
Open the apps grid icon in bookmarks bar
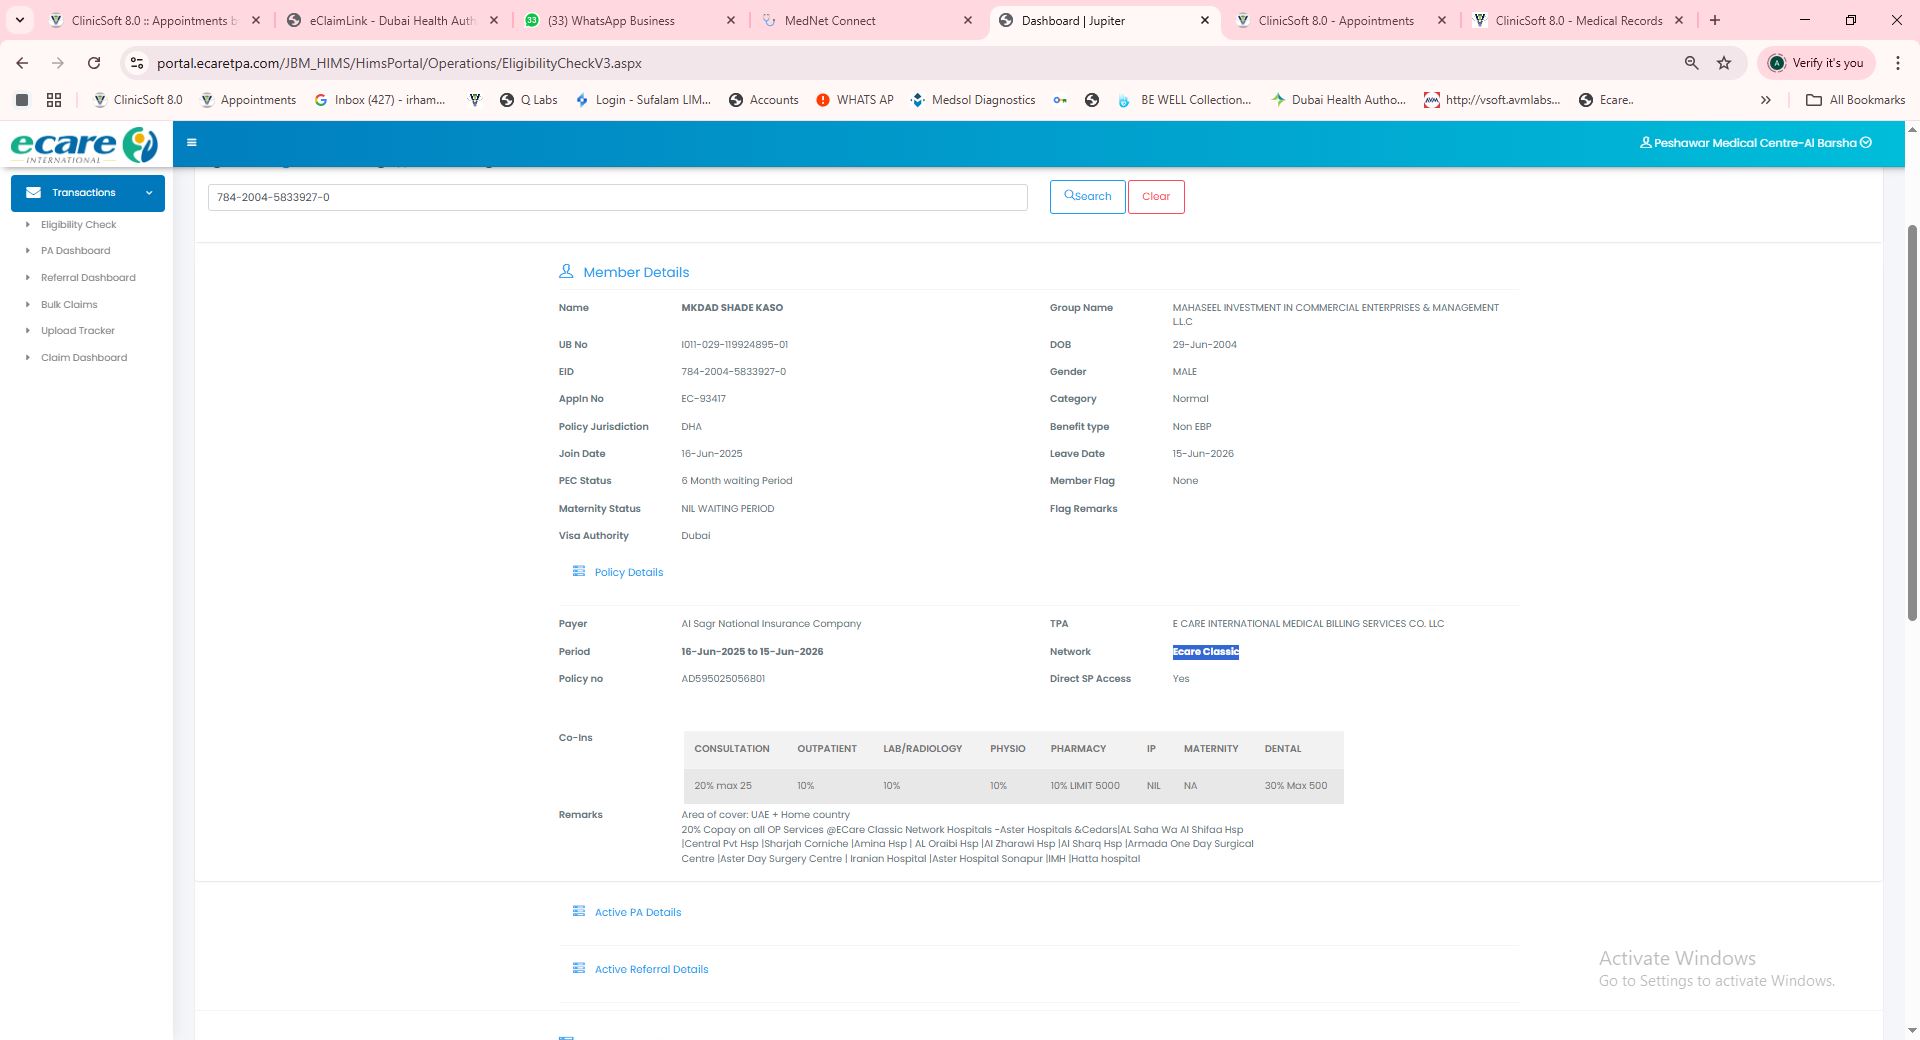click(x=54, y=100)
